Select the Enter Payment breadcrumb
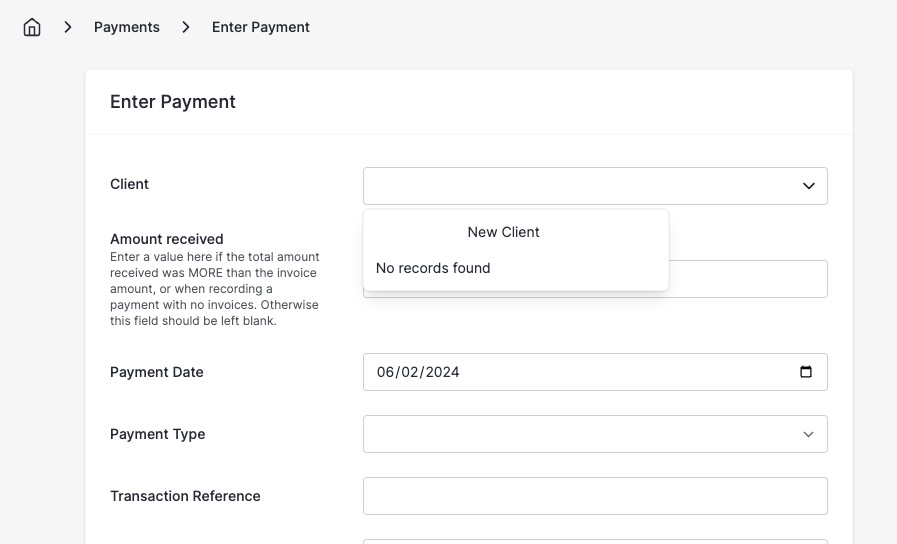The width and height of the screenshot is (897, 544). [260, 27]
